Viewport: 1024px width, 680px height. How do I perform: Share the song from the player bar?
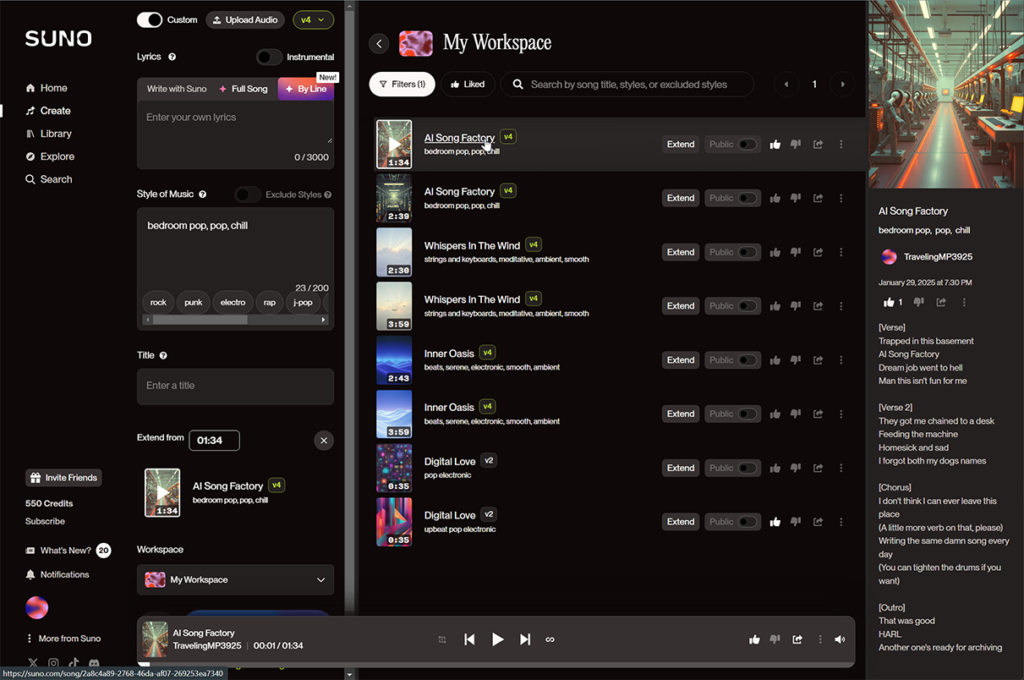[797, 640]
